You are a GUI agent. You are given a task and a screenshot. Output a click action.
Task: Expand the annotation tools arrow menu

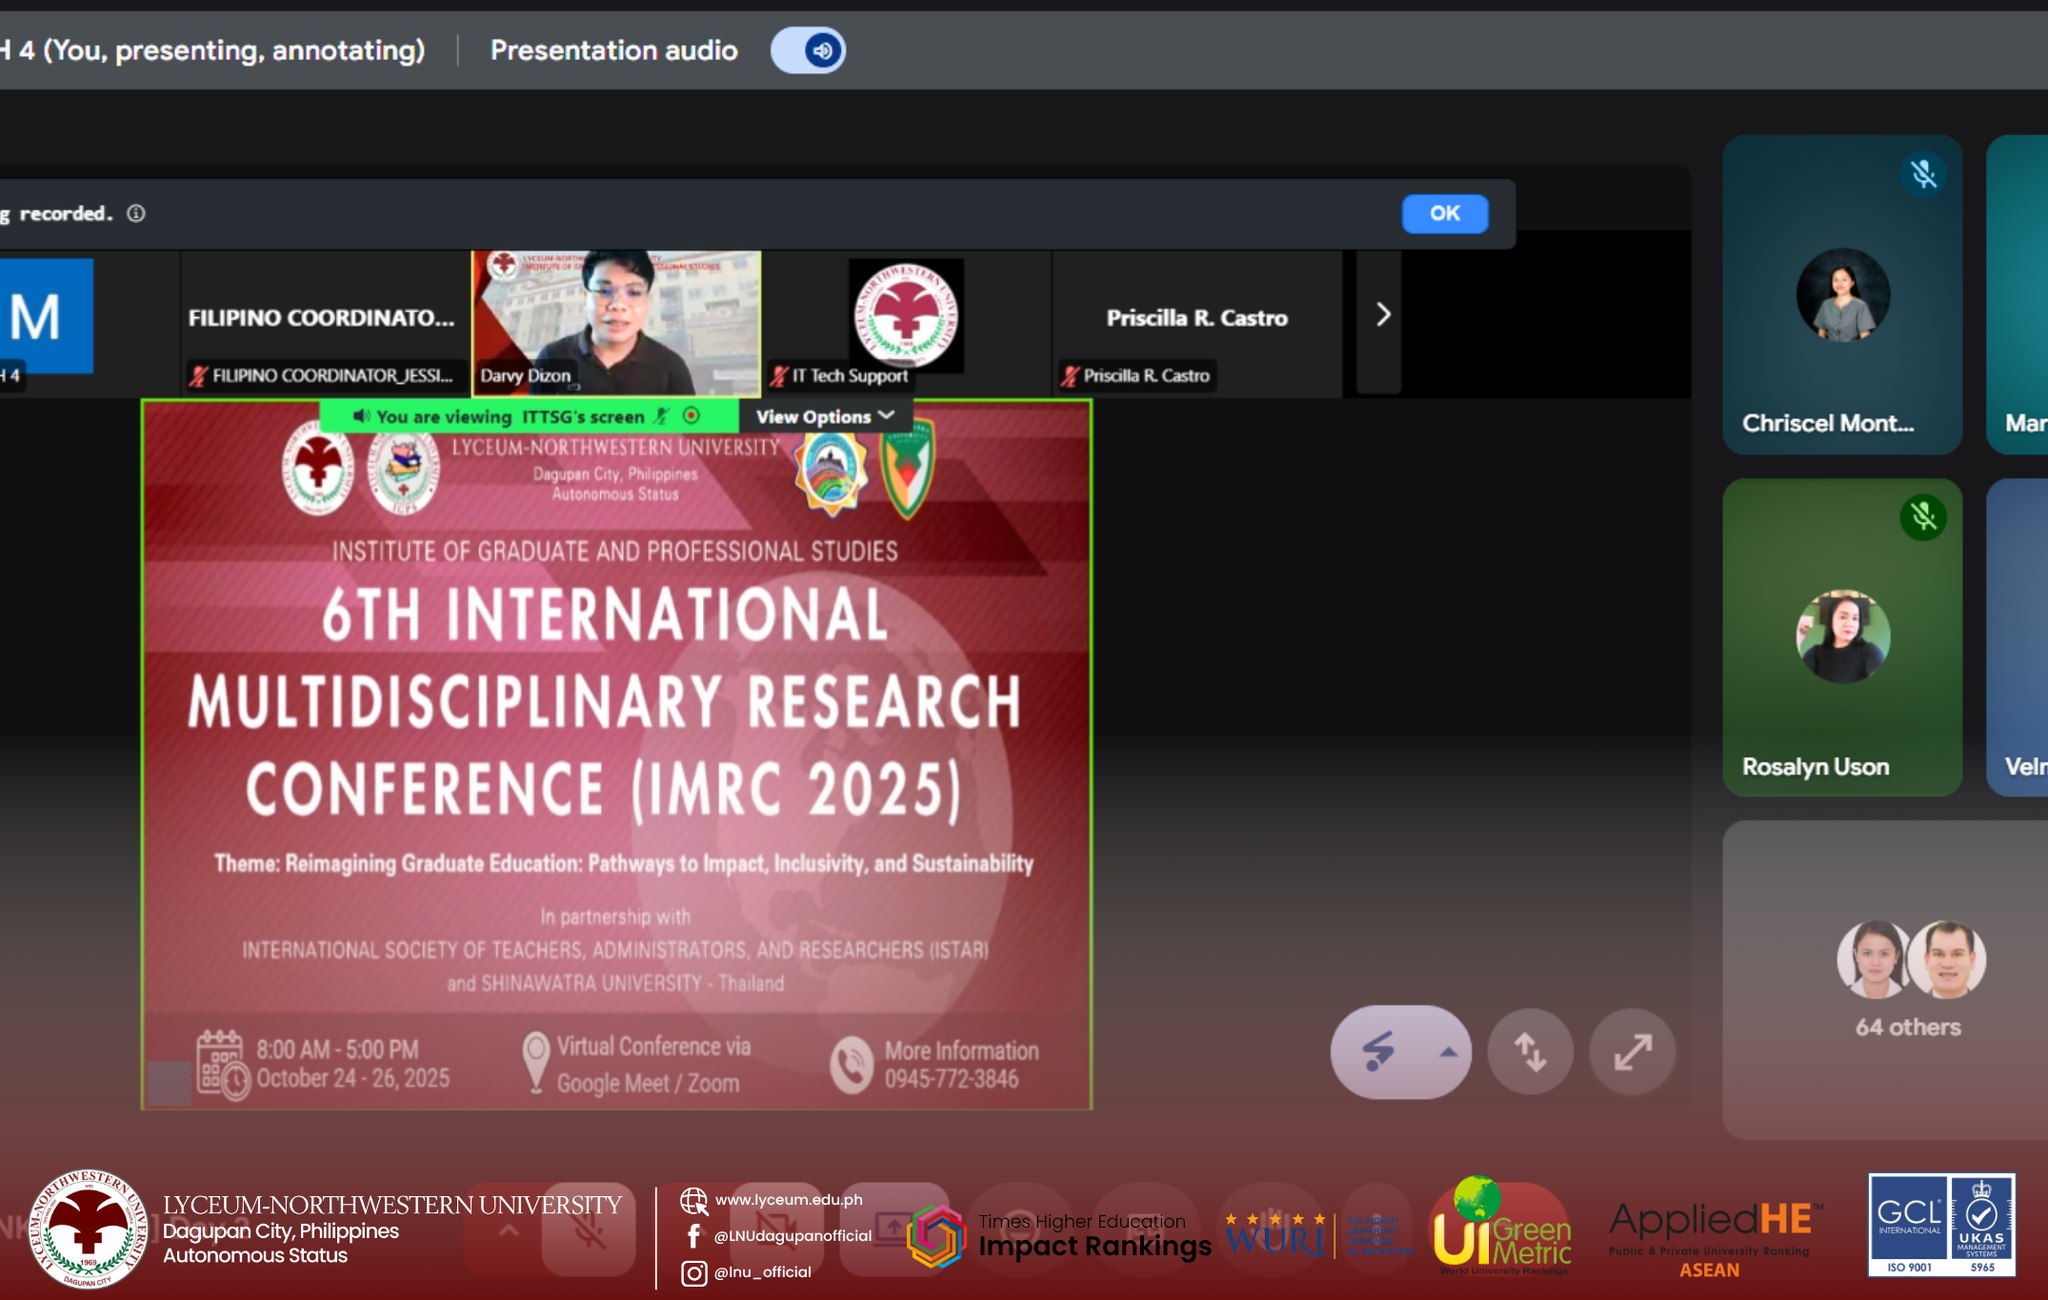point(1448,1052)
